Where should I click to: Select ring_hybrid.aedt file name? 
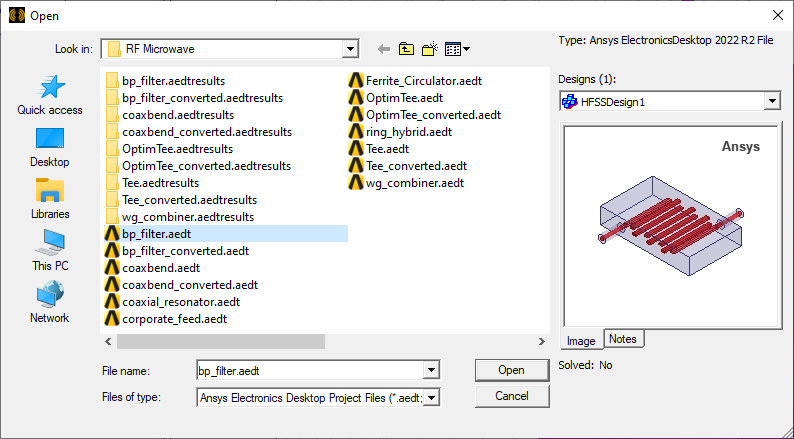[x=409, y=132]
